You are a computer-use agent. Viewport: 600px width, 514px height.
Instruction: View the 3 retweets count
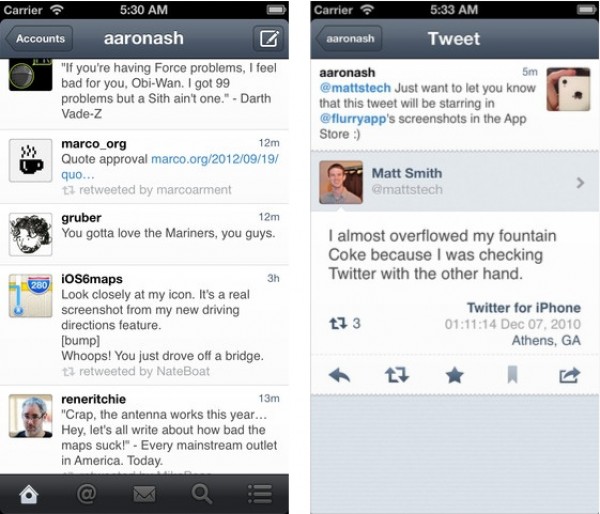pyautogui.click(x=345, y=324)
